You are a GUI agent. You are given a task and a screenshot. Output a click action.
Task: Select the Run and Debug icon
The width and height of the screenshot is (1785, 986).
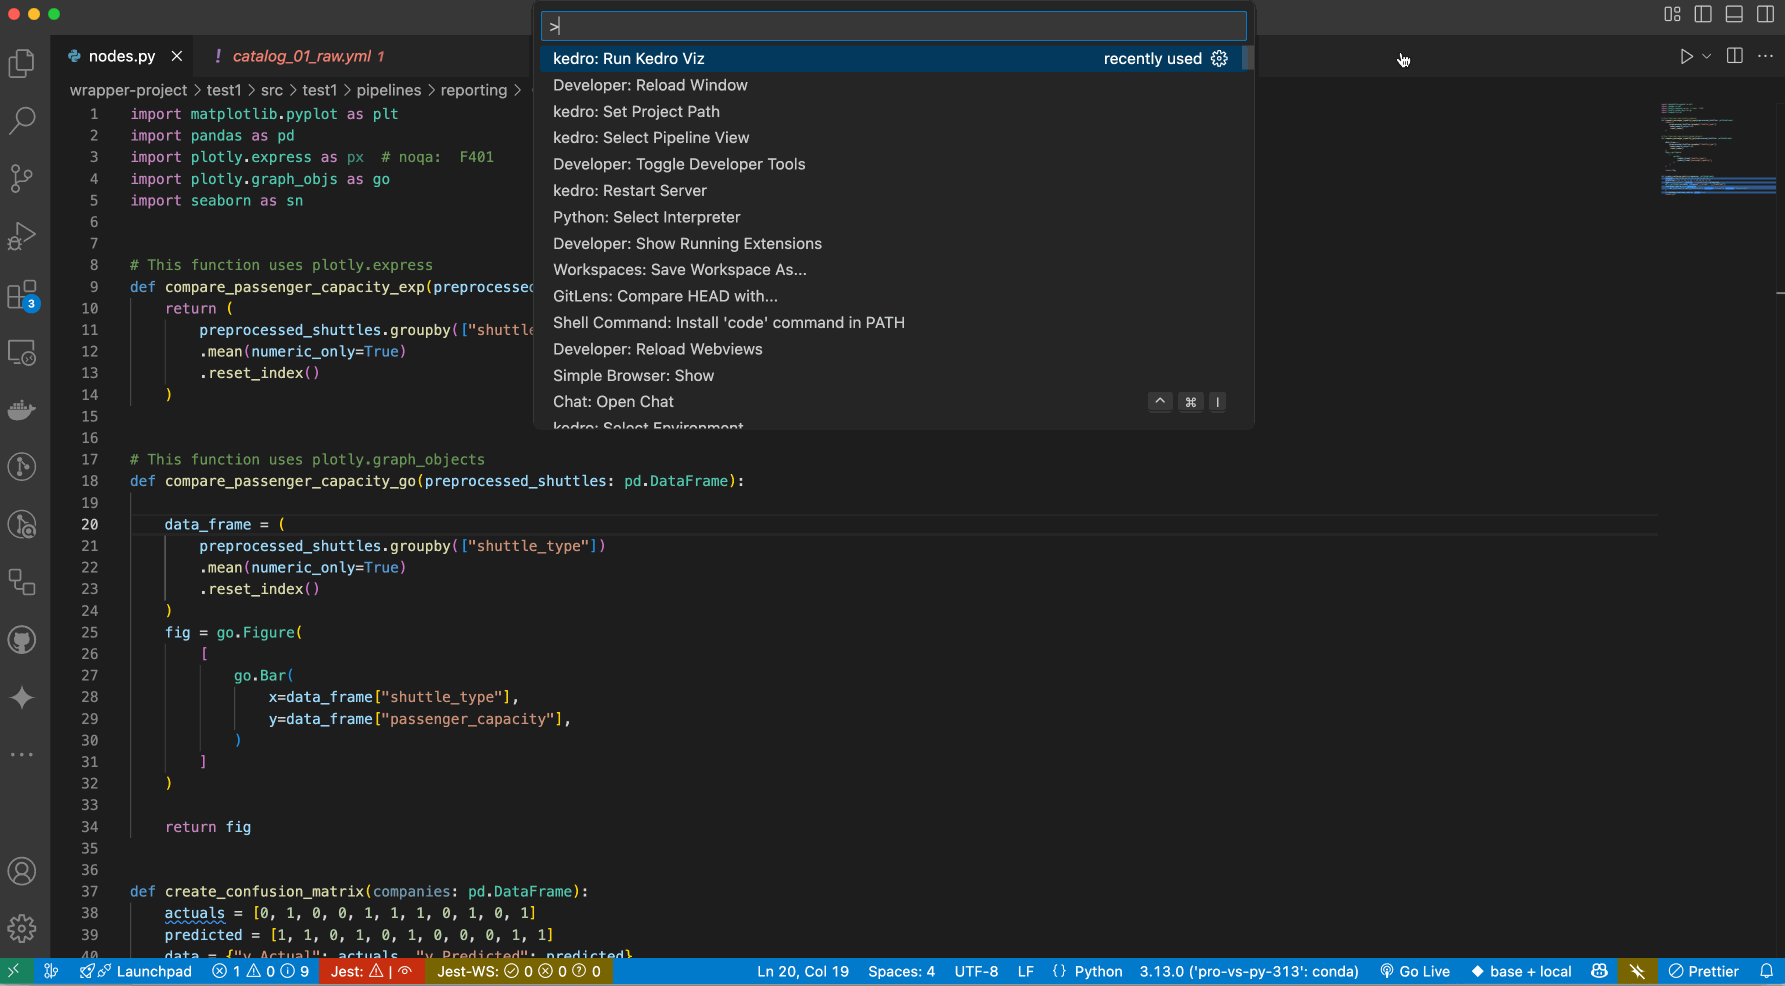click(x=22, y=236)
